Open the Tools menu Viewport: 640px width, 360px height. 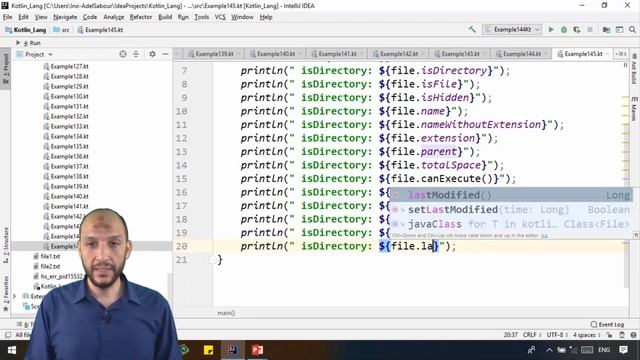point(202,17)
